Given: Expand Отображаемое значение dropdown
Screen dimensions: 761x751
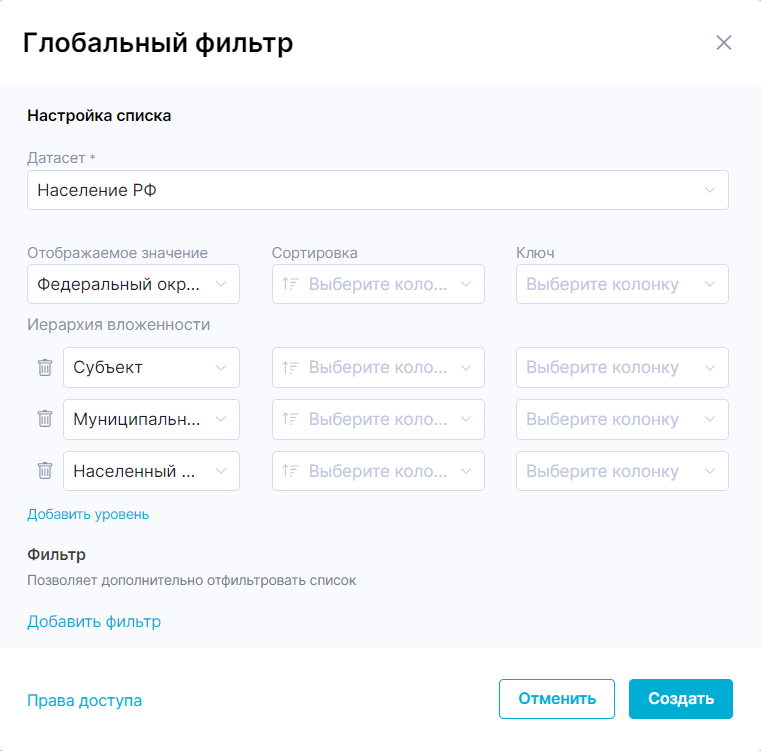Looking at the screenshot, I should coord(133,284).
